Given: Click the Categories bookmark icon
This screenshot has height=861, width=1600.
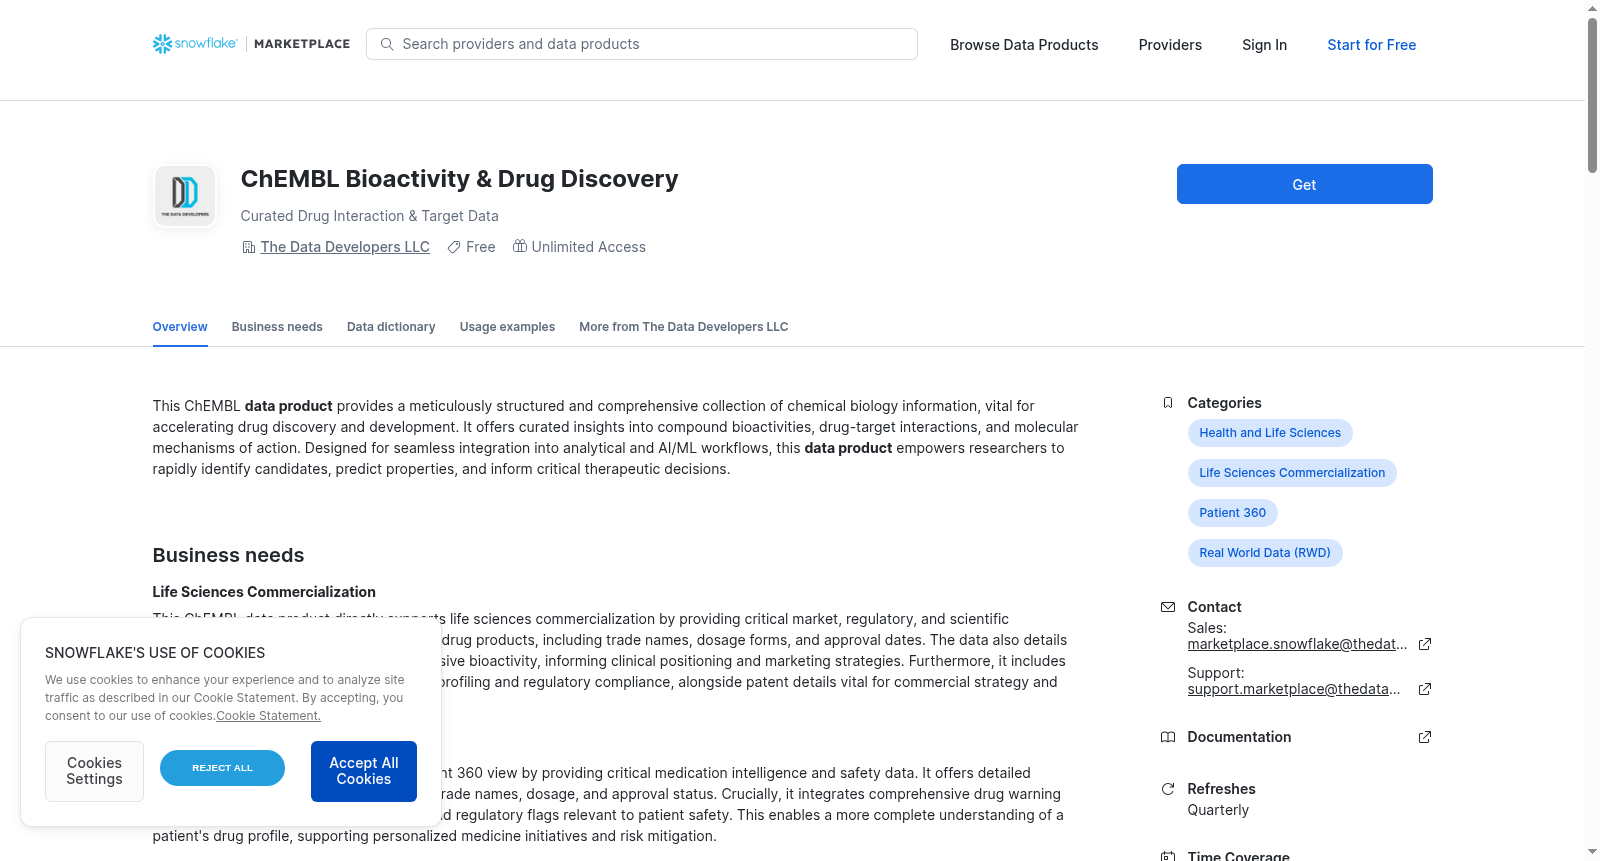Looking at the screenshot, I should (x=1167, y=403).
